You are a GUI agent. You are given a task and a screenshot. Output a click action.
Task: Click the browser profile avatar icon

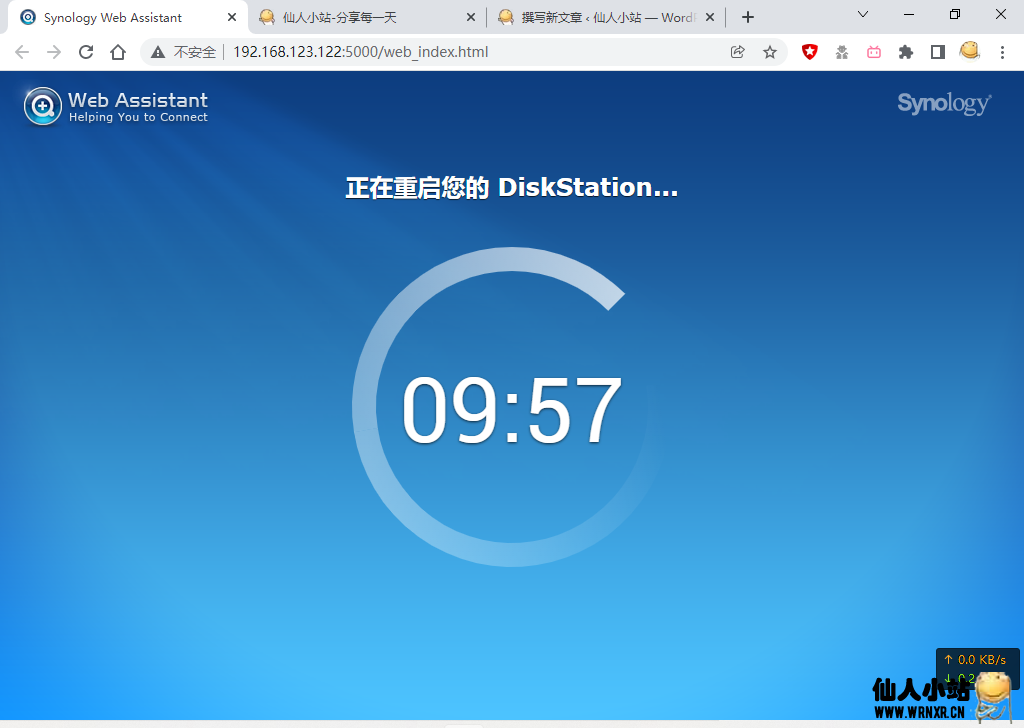point(969,52)
